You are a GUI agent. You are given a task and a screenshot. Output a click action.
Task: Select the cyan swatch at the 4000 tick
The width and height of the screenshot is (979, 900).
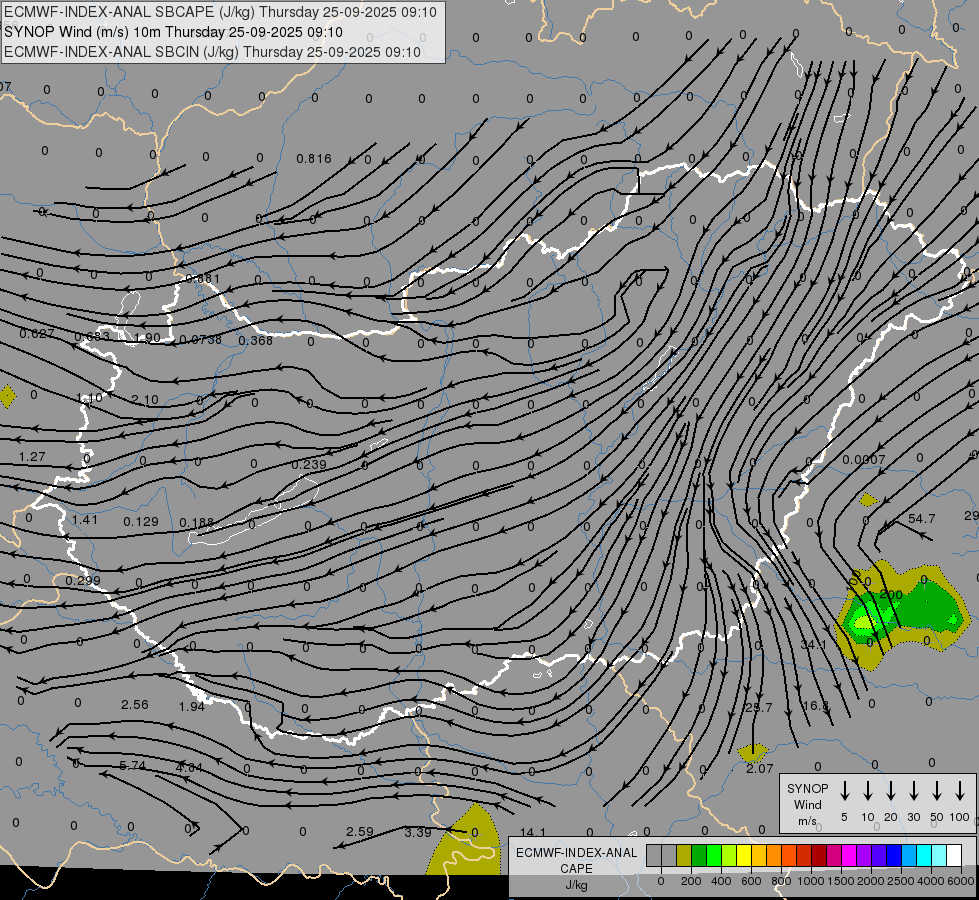pyautogui.click(x=923, y=855)
